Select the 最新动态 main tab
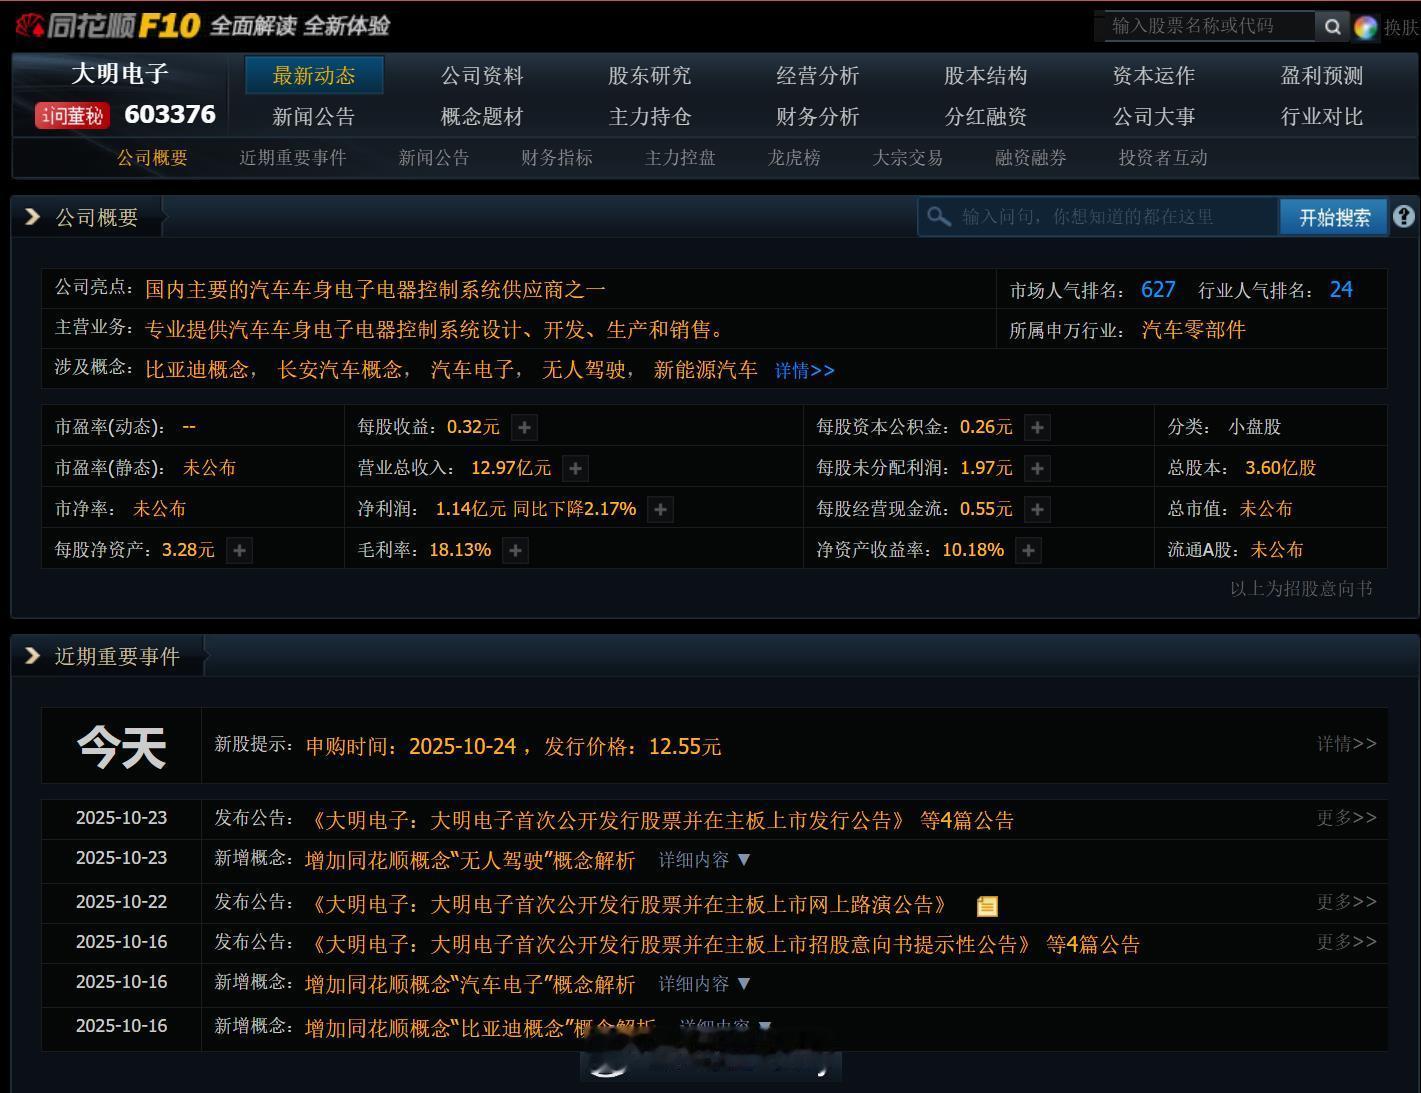This screenshot has width=1421, height=1093. [x=314, y=75]
